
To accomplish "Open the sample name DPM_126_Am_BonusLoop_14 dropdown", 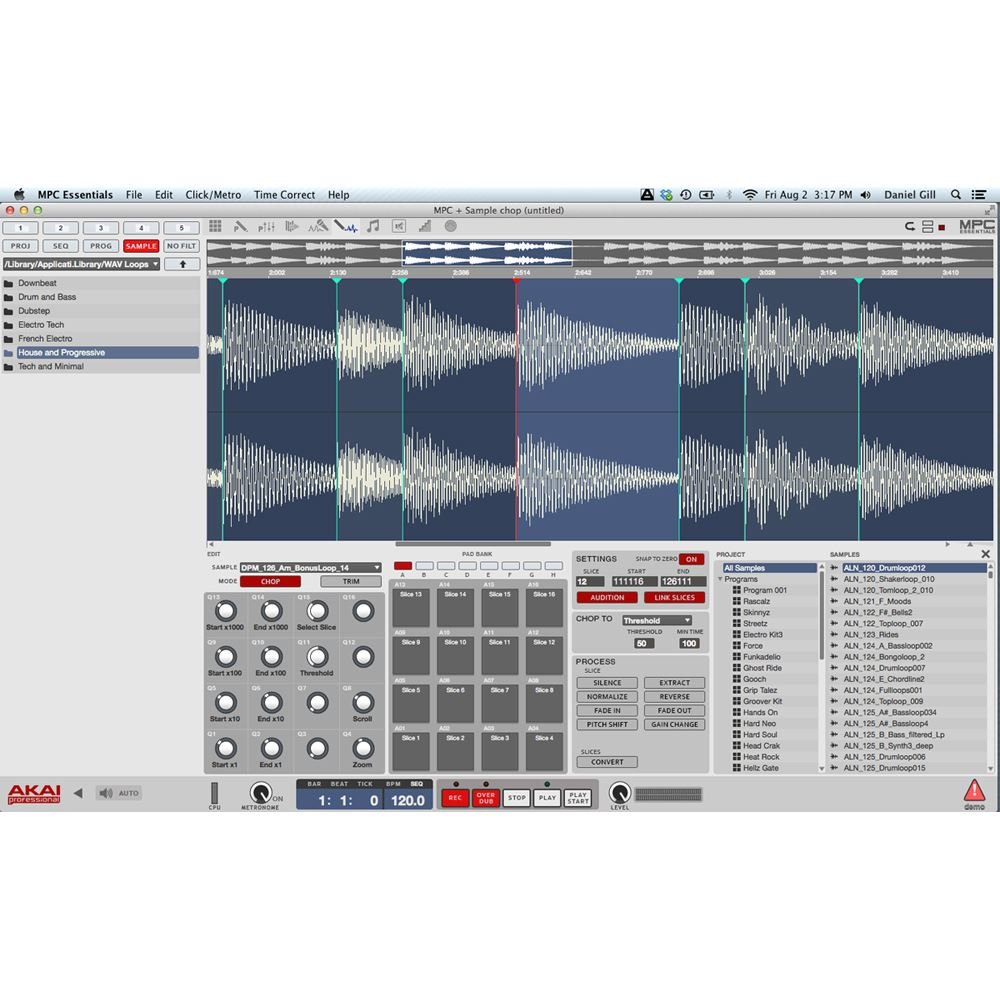I will tap(310, 567).
